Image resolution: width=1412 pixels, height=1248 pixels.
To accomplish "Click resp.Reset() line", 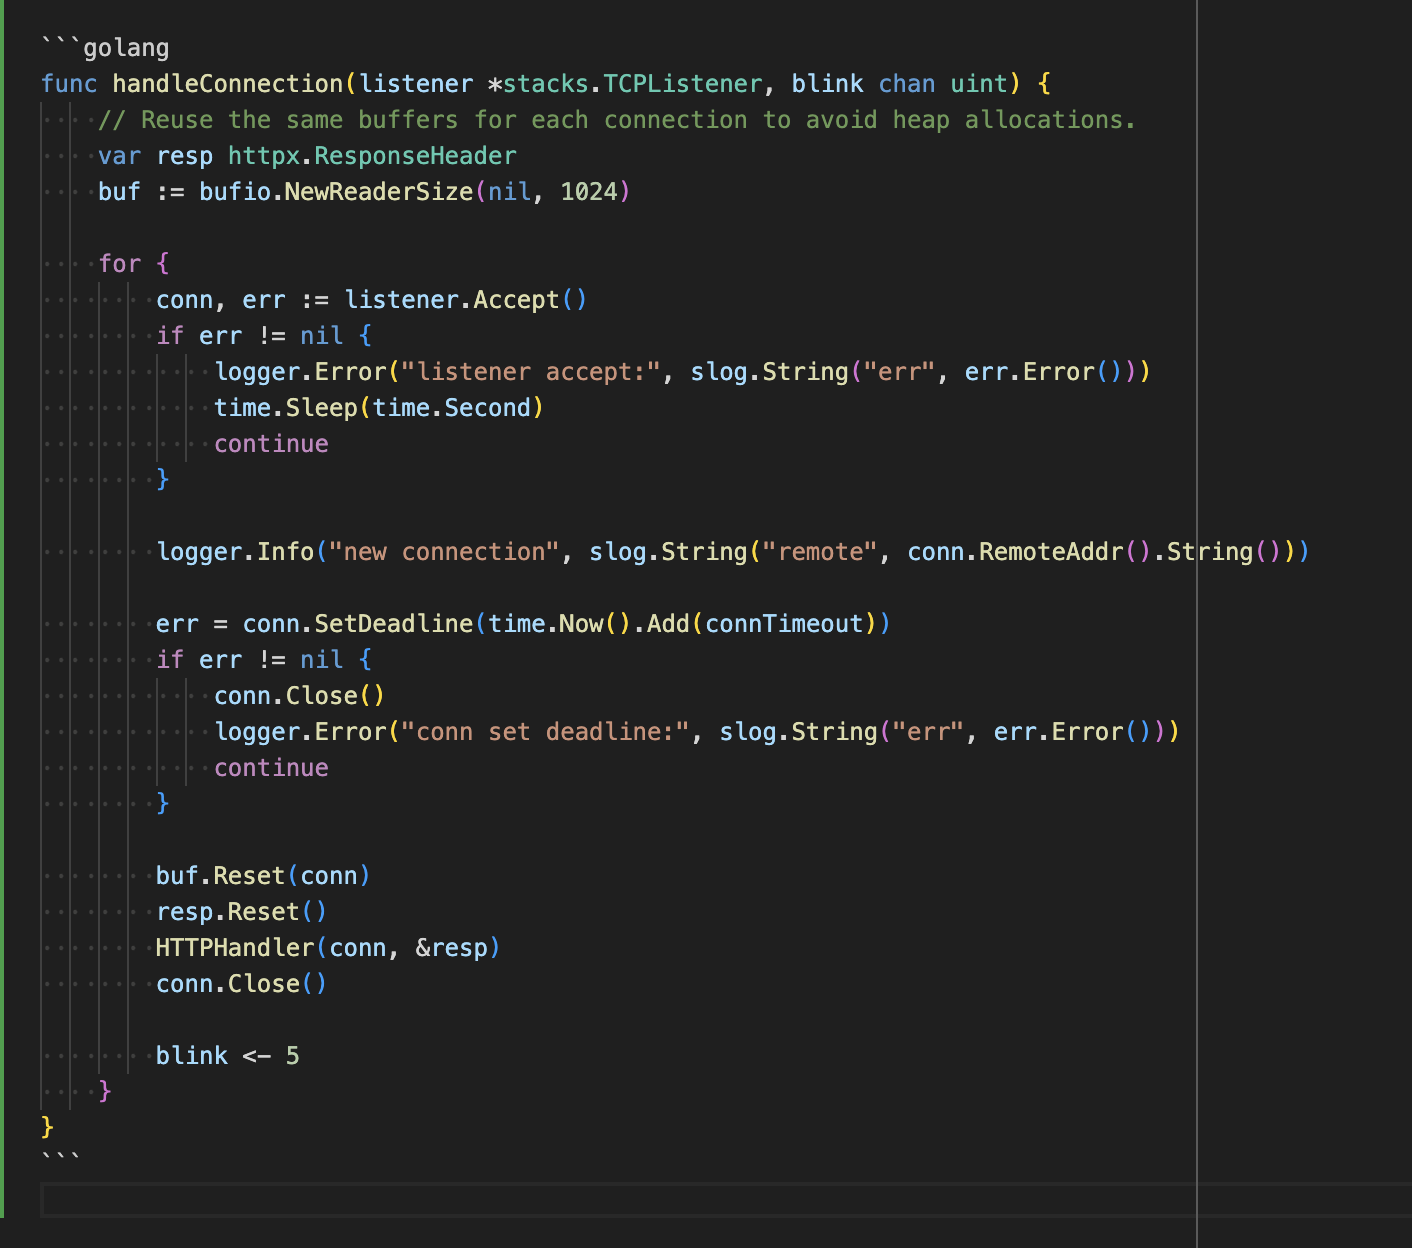I will [x=241, y=912].
